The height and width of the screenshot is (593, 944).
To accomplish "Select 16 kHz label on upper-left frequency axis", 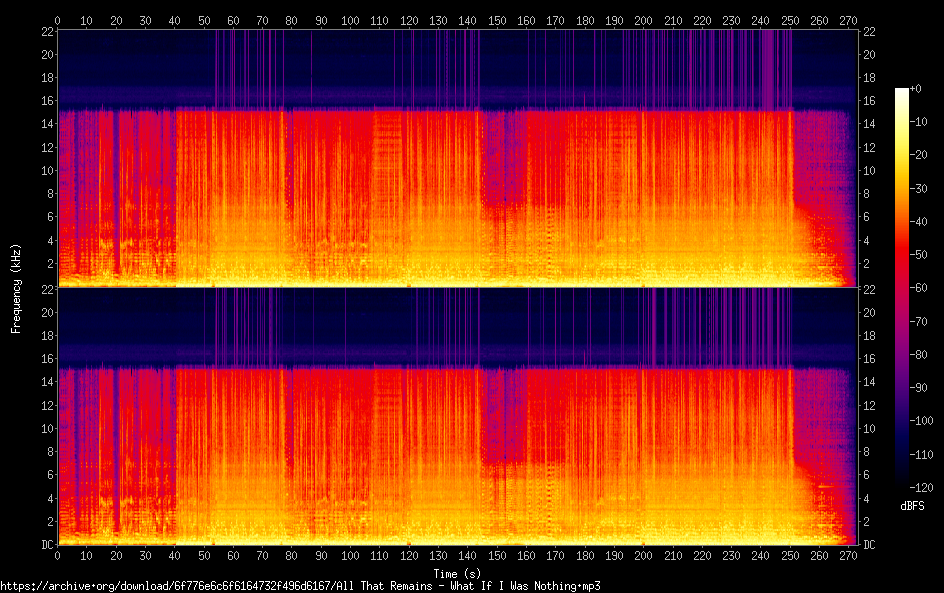I will click(45, 101).
